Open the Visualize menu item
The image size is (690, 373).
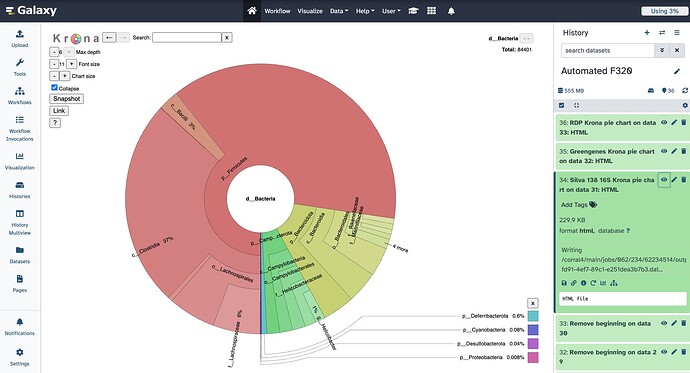click(310, 11)
